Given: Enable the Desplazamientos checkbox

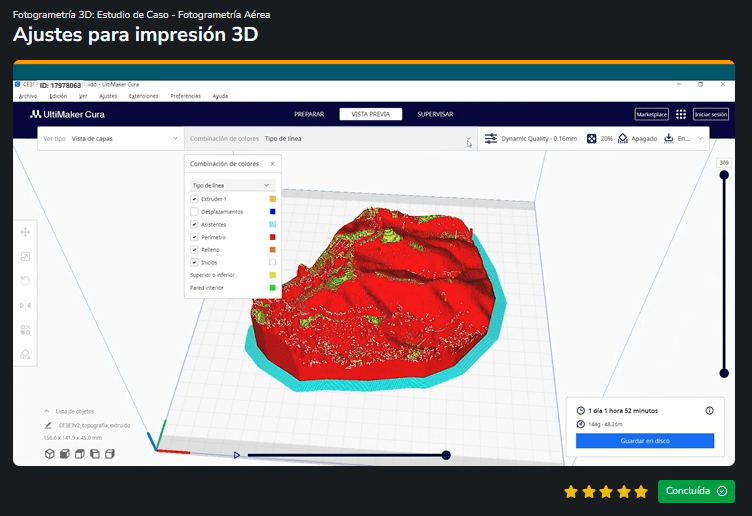Looking at the screenshot, I should [194, 211].
